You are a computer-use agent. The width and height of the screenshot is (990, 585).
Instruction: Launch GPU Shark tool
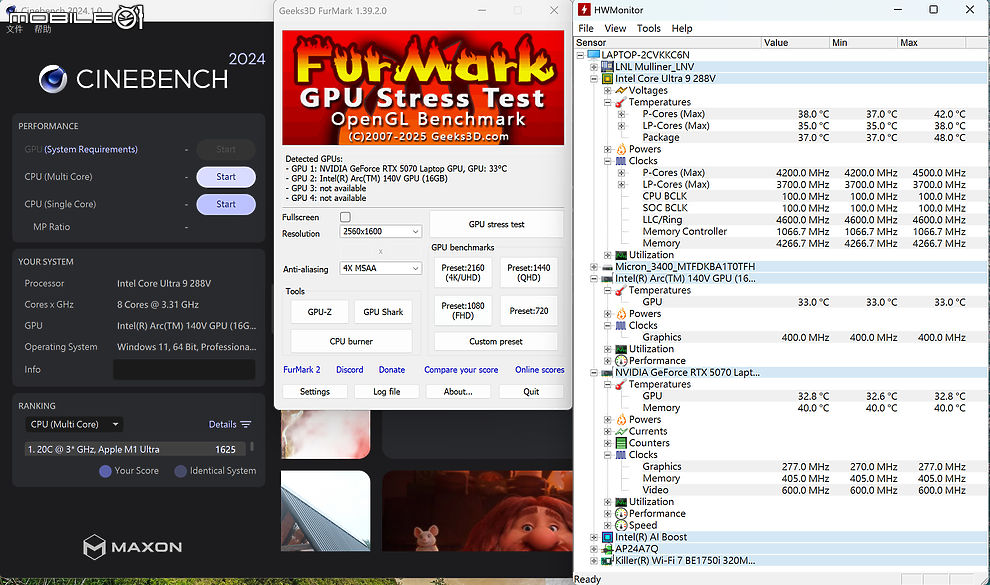(383, 312)
